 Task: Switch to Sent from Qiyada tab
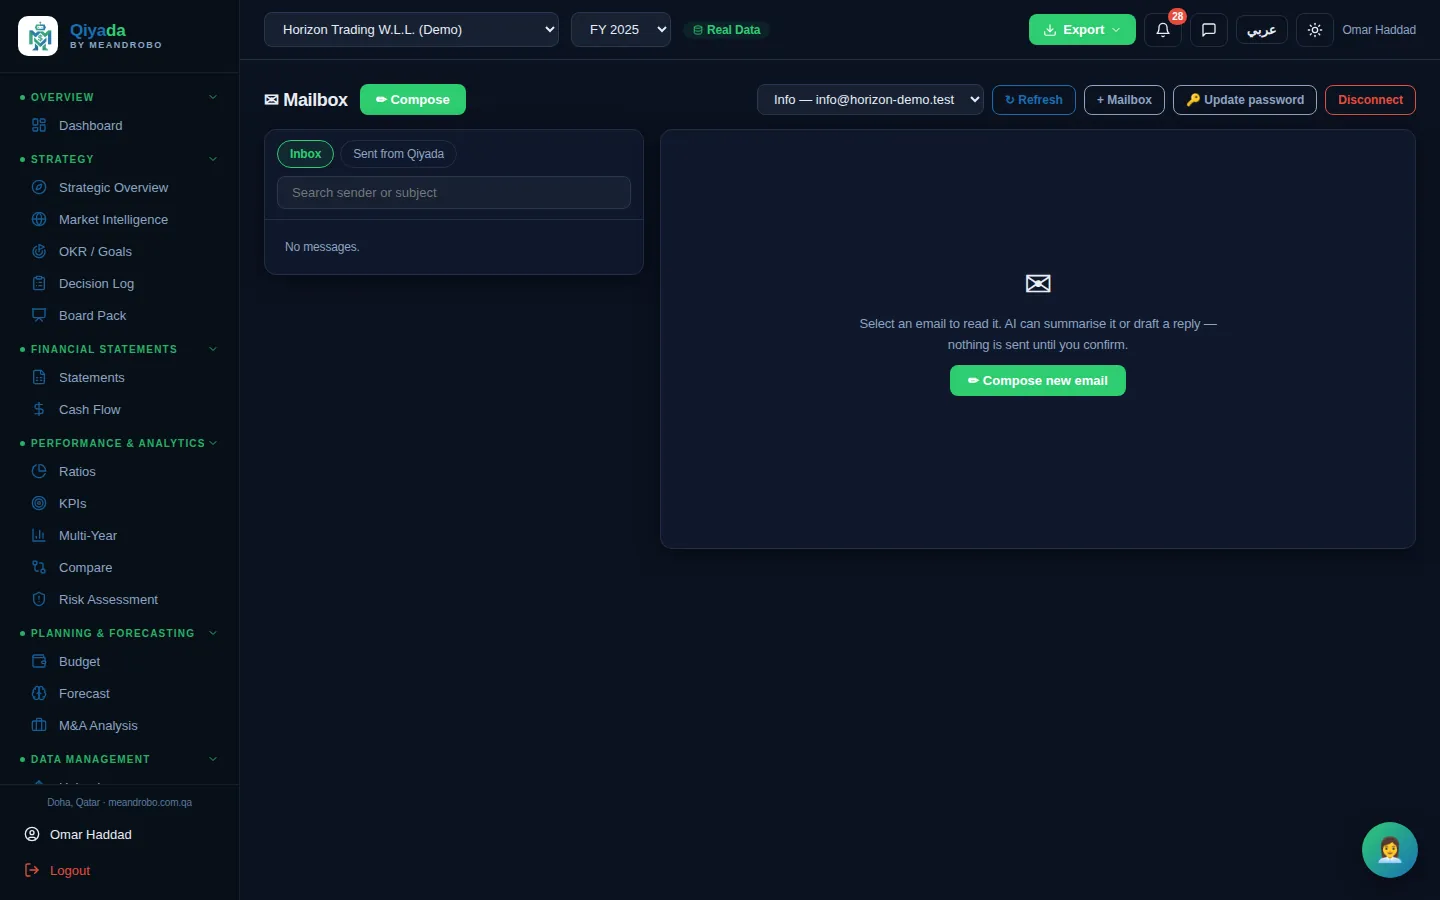pyautogui.click(x=398, y=154)
